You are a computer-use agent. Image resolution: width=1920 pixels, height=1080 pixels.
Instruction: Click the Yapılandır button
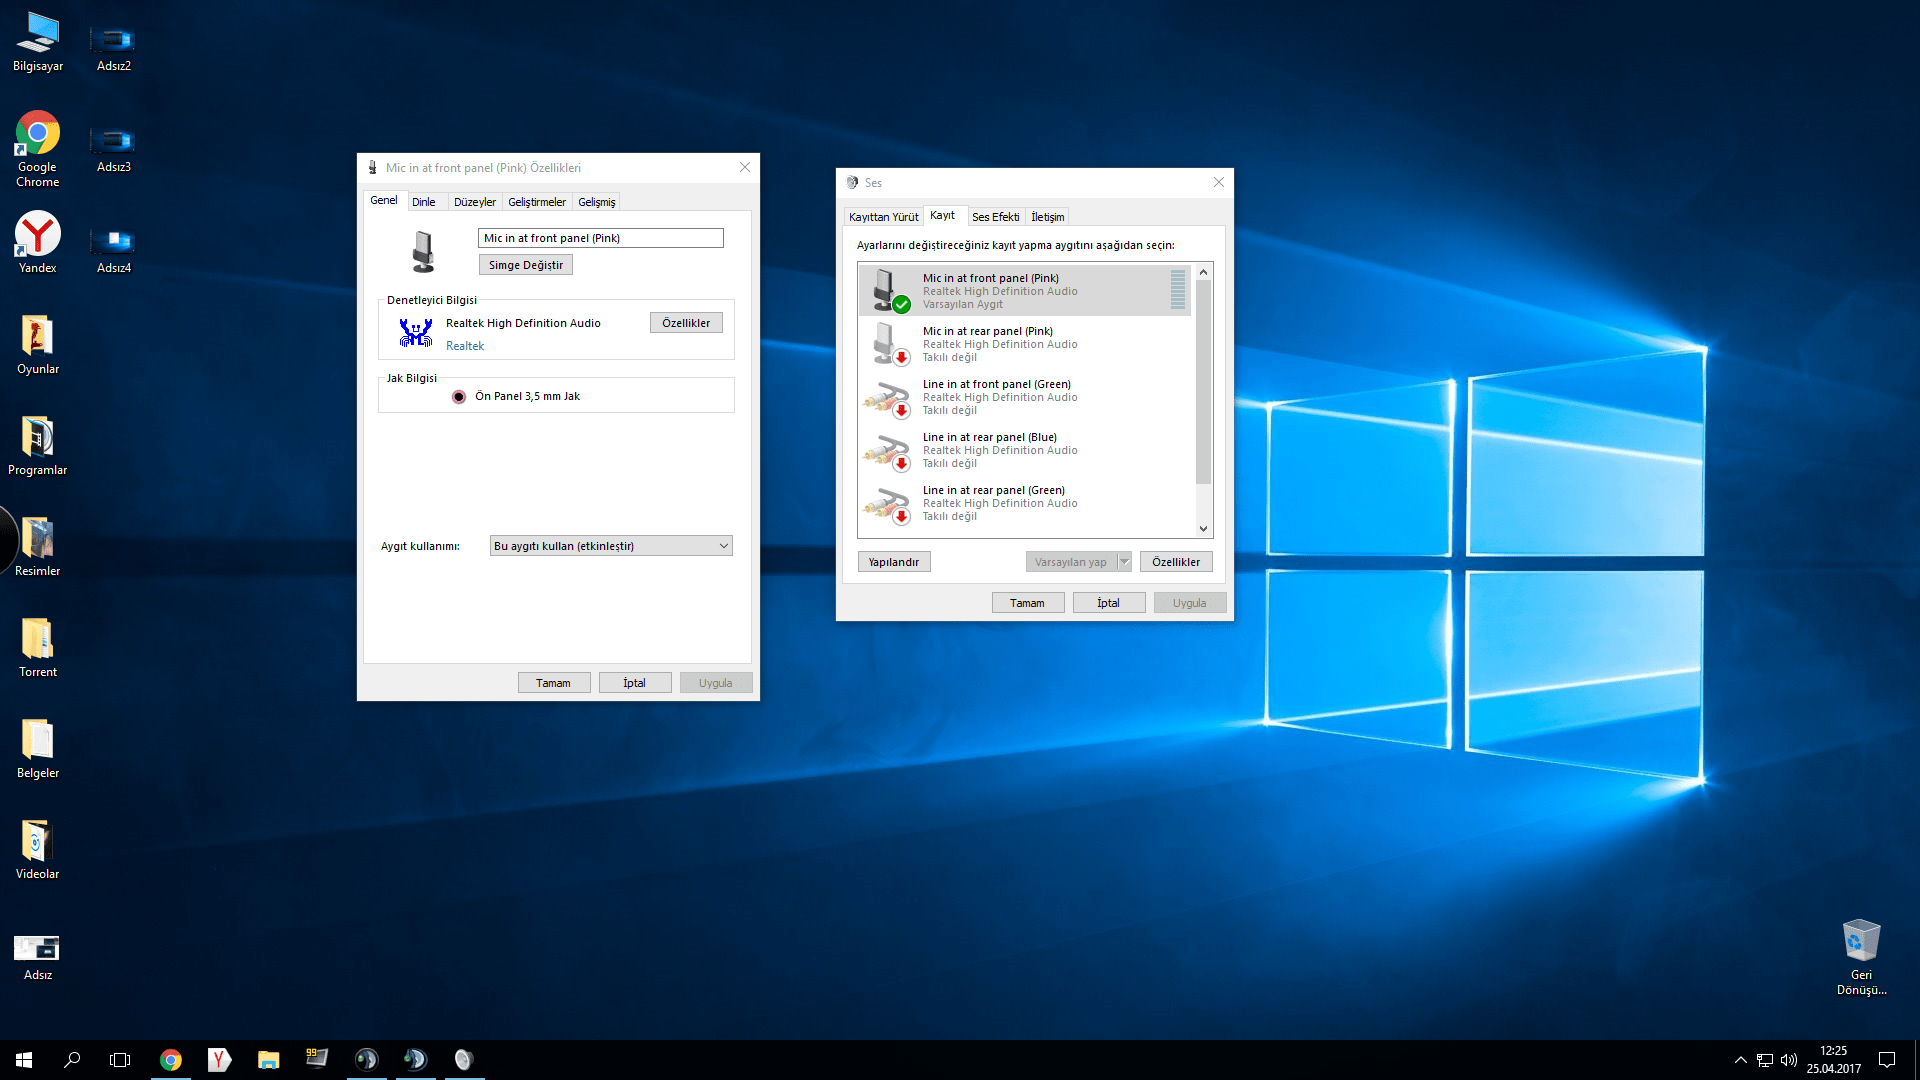[893, 562]
